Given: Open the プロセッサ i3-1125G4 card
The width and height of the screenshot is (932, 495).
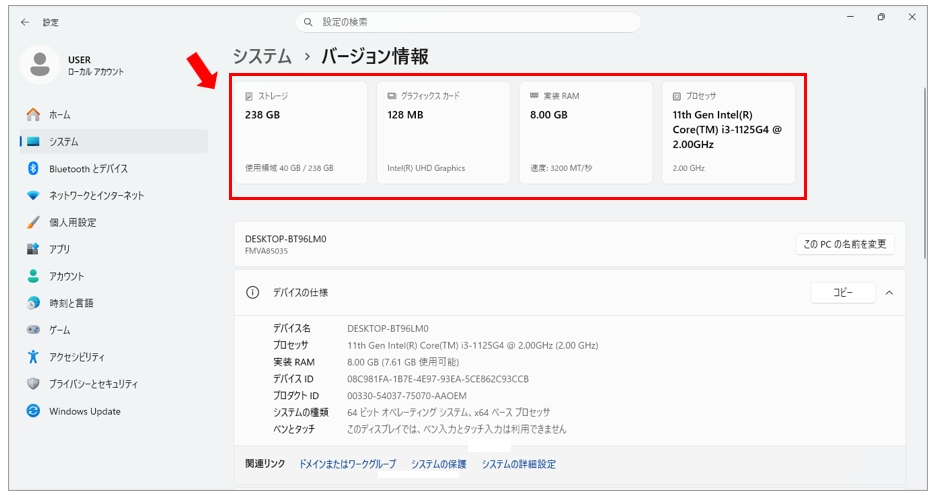Looking at the screenshot, I should pyautogui.click(x=729, y=133).
